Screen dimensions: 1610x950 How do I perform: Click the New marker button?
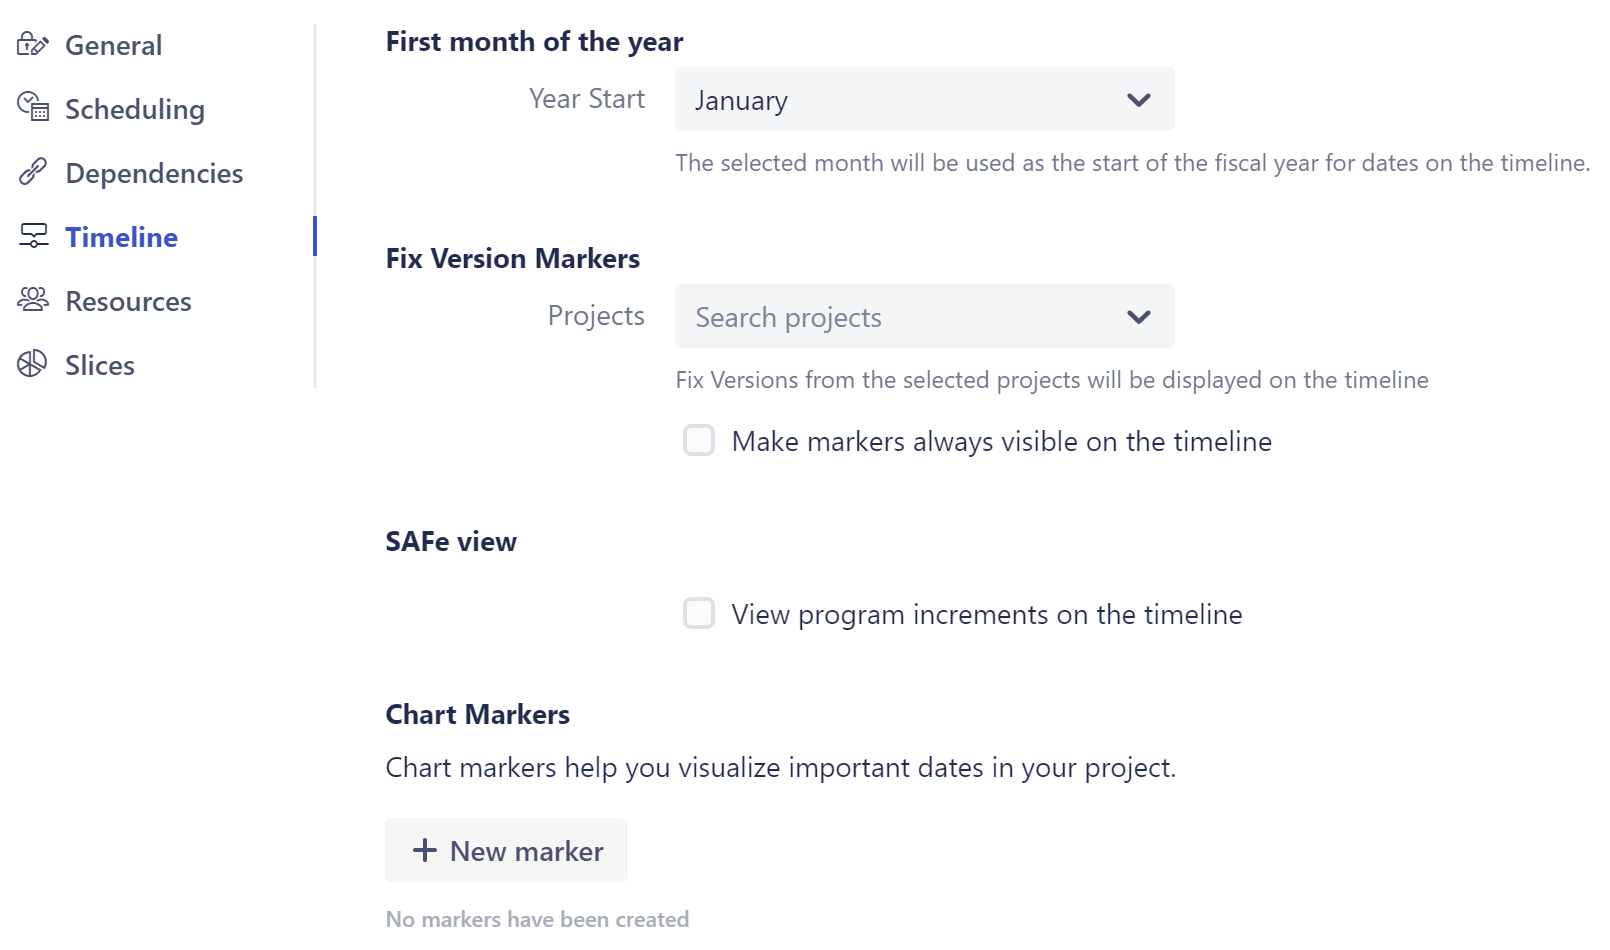tap(505, 850)
